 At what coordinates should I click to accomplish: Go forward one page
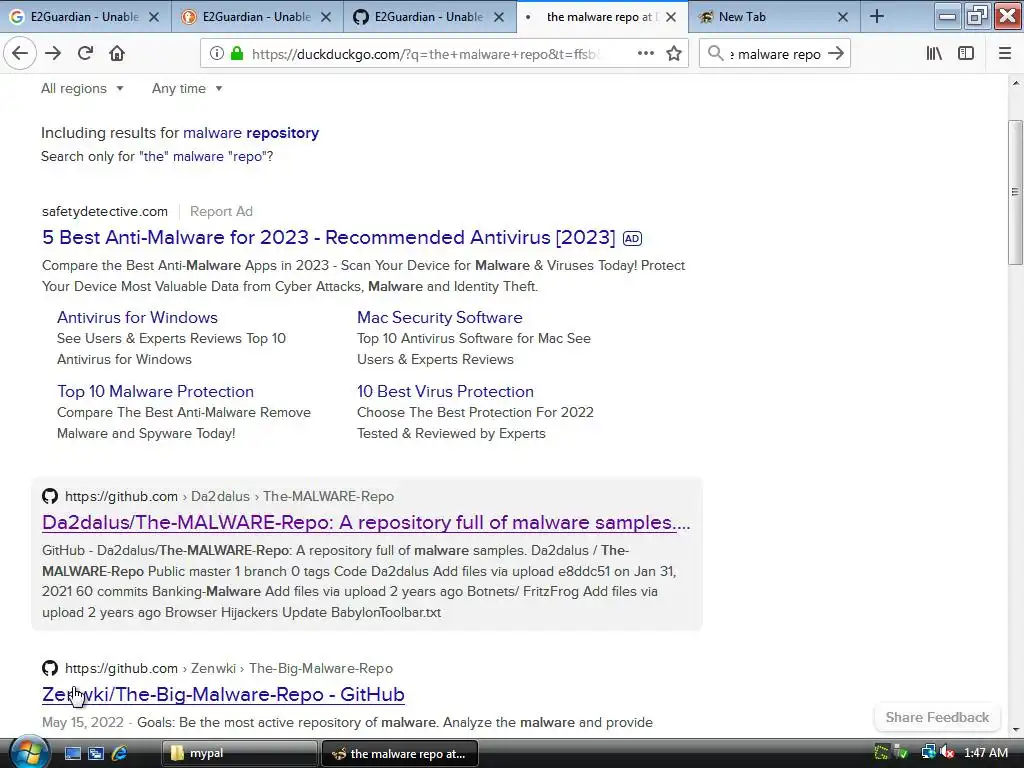(x=53, y=54)
